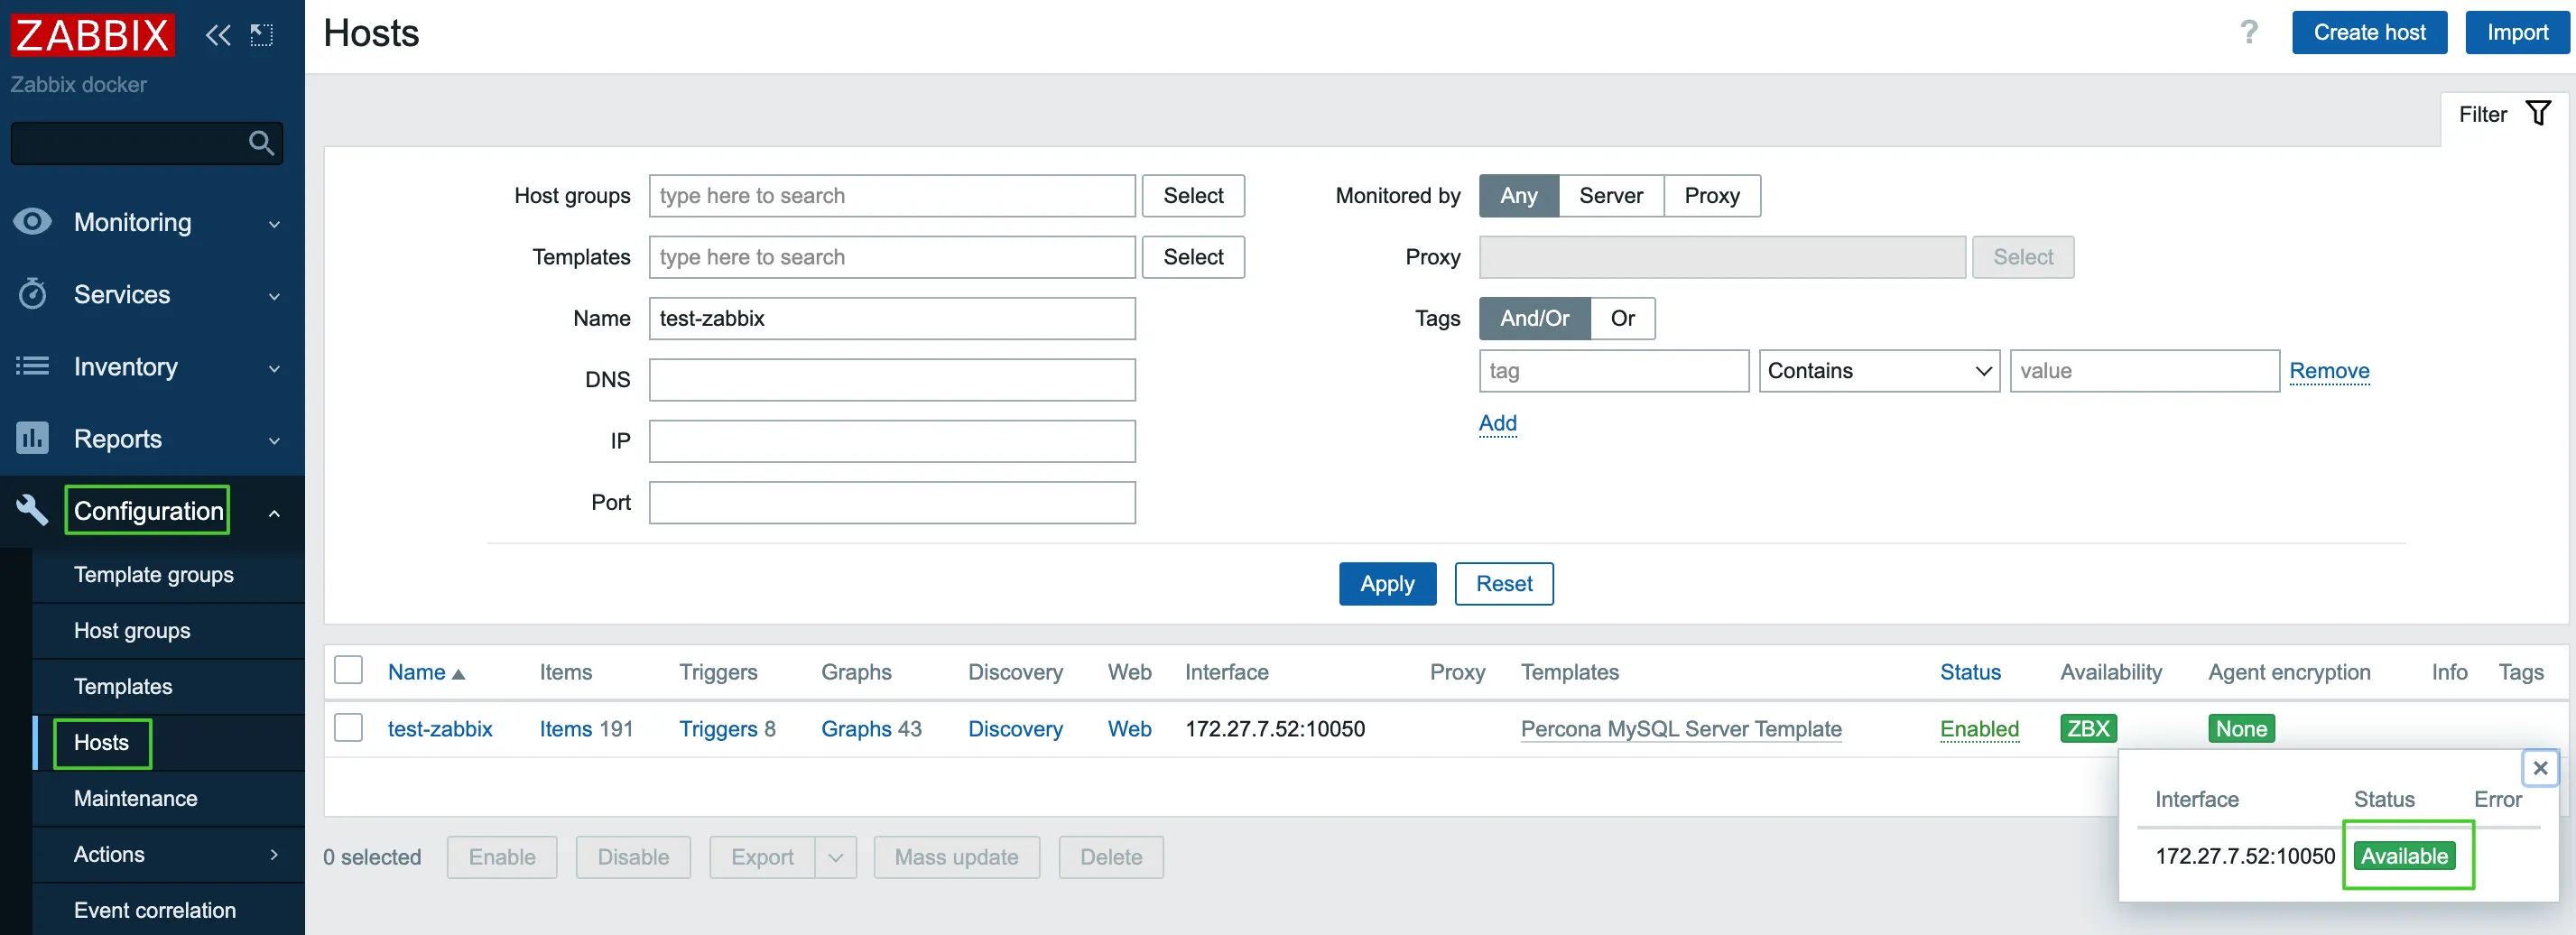Click the Inventory list icon
The height and width of the screenshot is (935, 2576).
pyautogui.click(x=32, y=366)
